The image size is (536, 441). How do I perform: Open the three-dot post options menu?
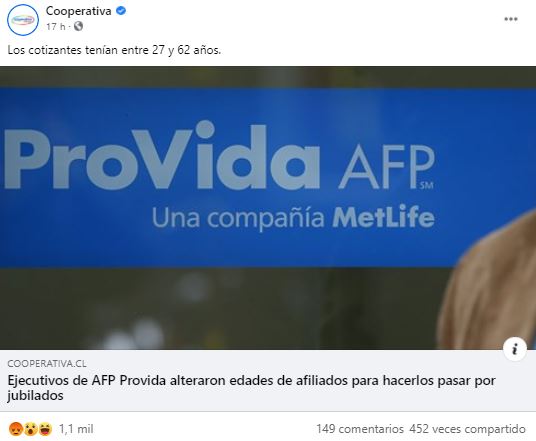pyautogui.click(x=511, y=19)
